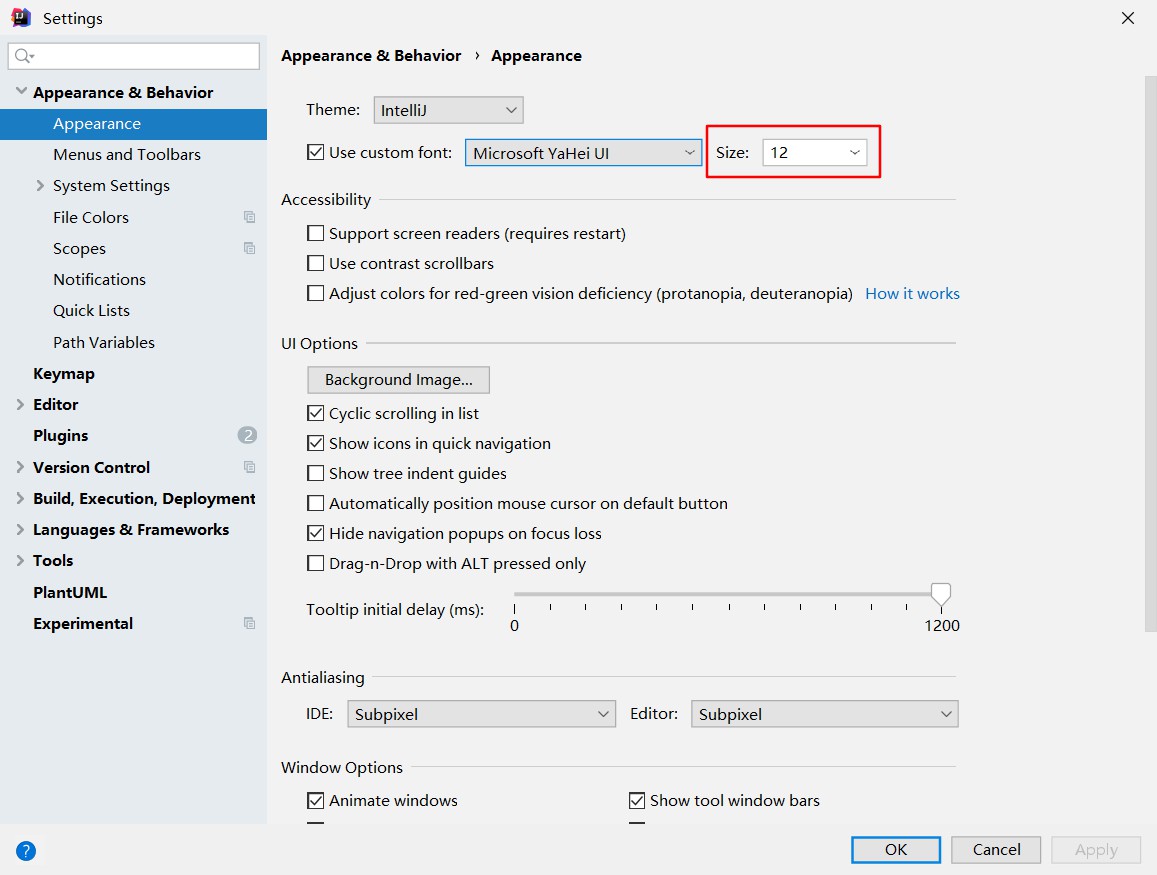Click the help question mark icon
Viewport: 1157px width, 875px height.
(26, 851)
